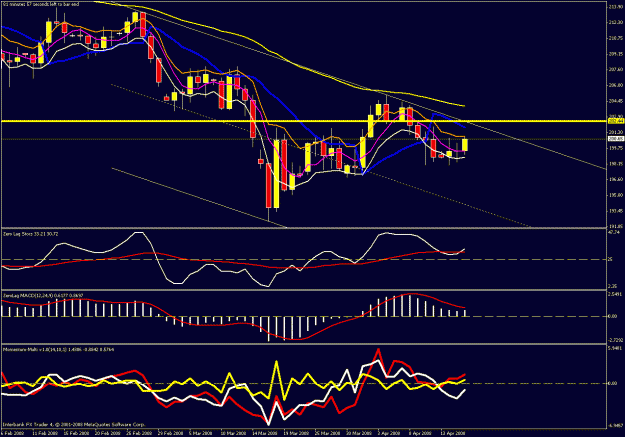This screenshot has height=437, width=625.
Task: Click the MACD scale value 2.5491
Action: pyautogui.click(x=615, y=294)
